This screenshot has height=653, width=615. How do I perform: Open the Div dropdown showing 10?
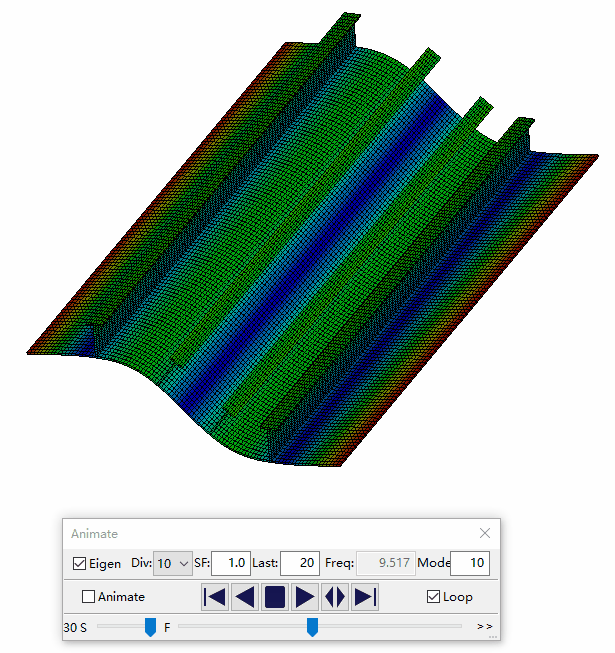click(173, 563)
